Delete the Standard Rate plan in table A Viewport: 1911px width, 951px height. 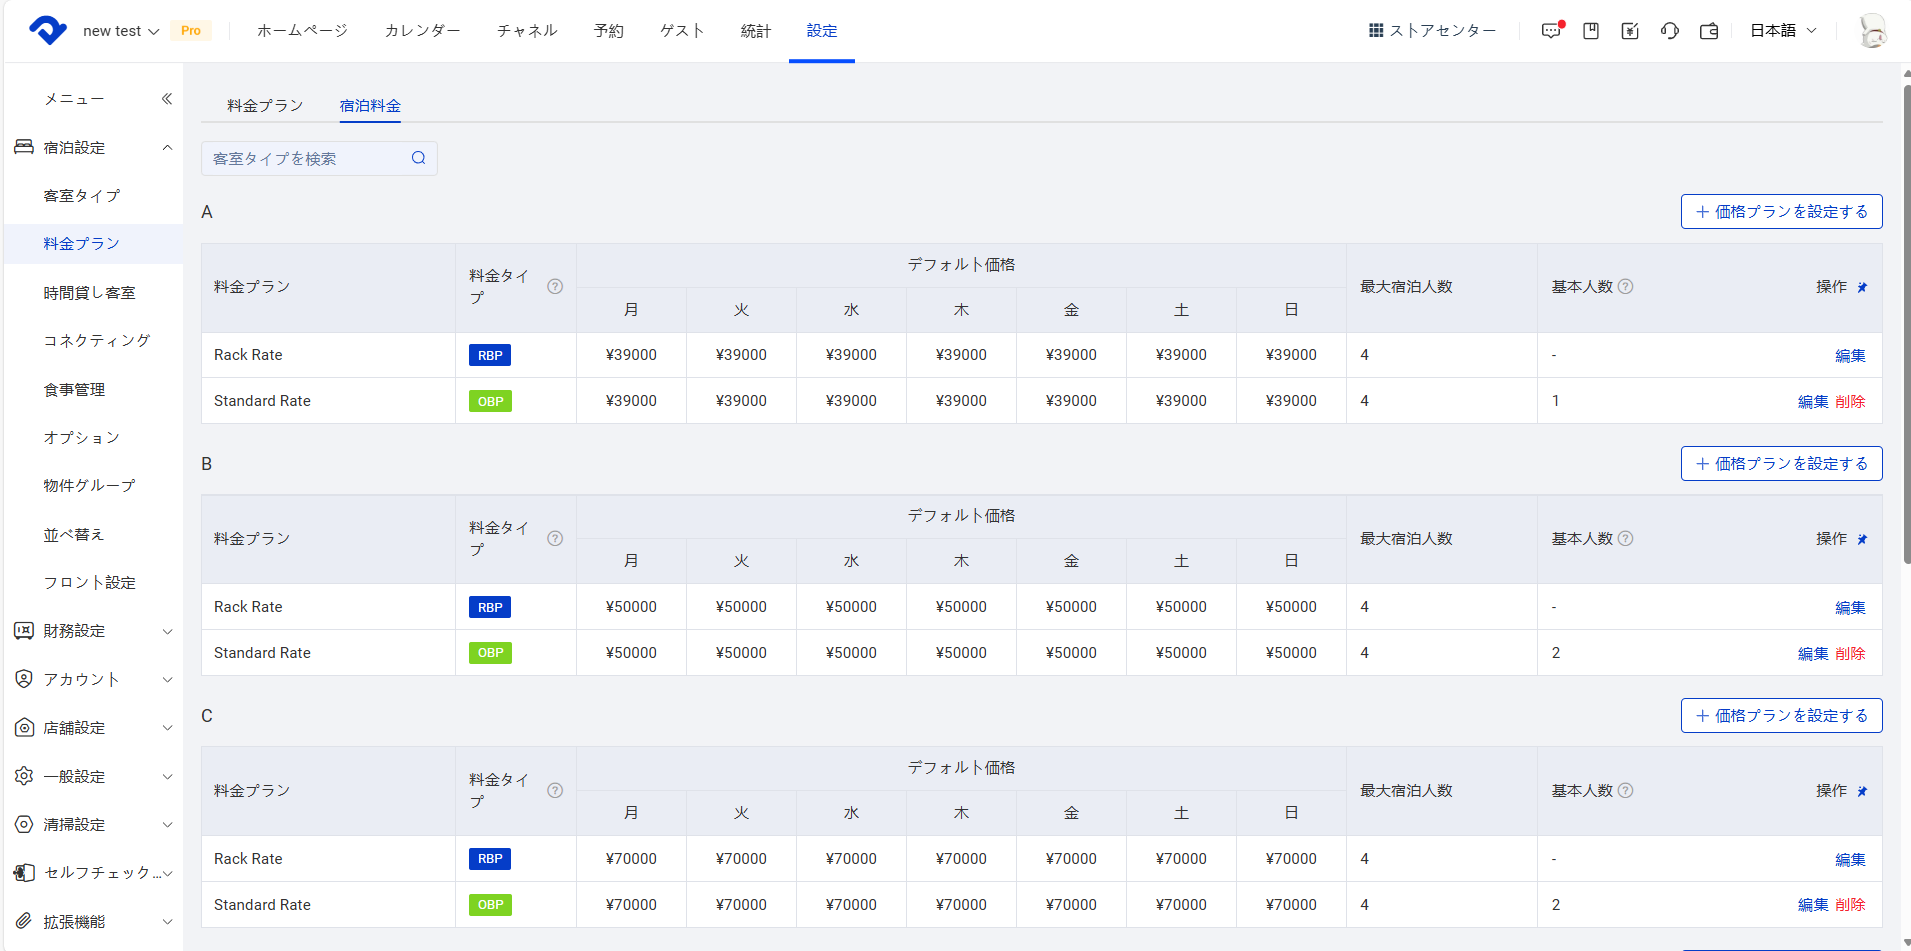(x=1850, y=402)
